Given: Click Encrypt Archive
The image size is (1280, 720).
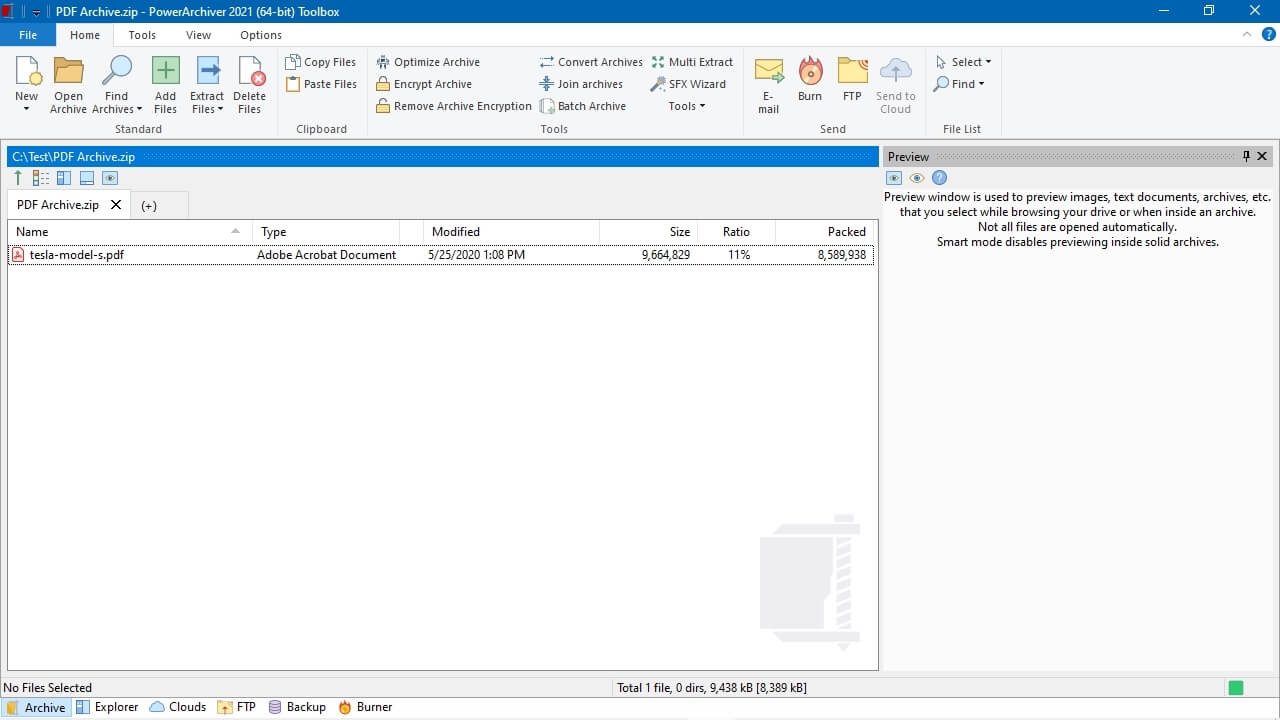Looking at the screenshot, I should 424,84.
